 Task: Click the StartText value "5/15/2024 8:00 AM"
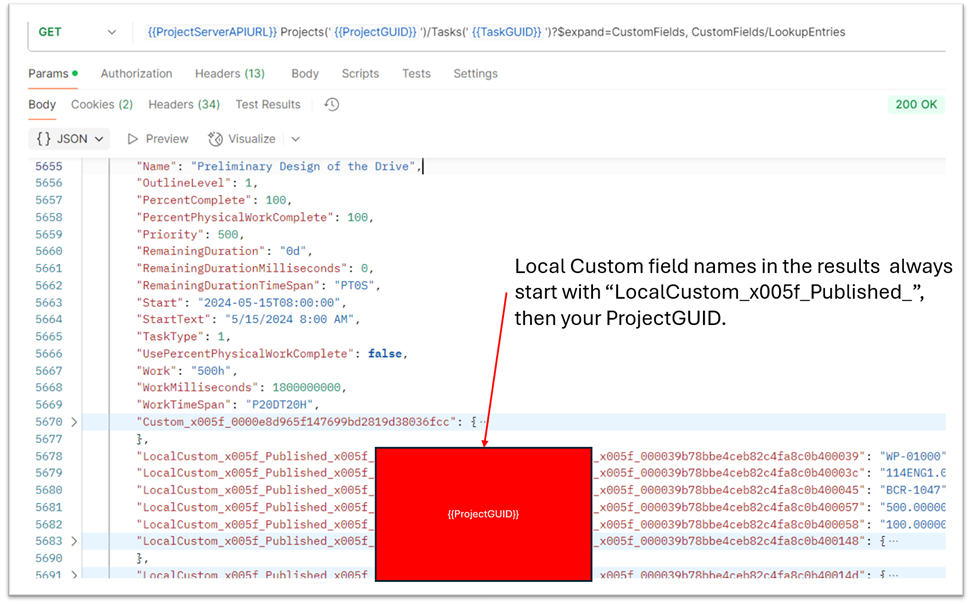click(x=289, y=319)
